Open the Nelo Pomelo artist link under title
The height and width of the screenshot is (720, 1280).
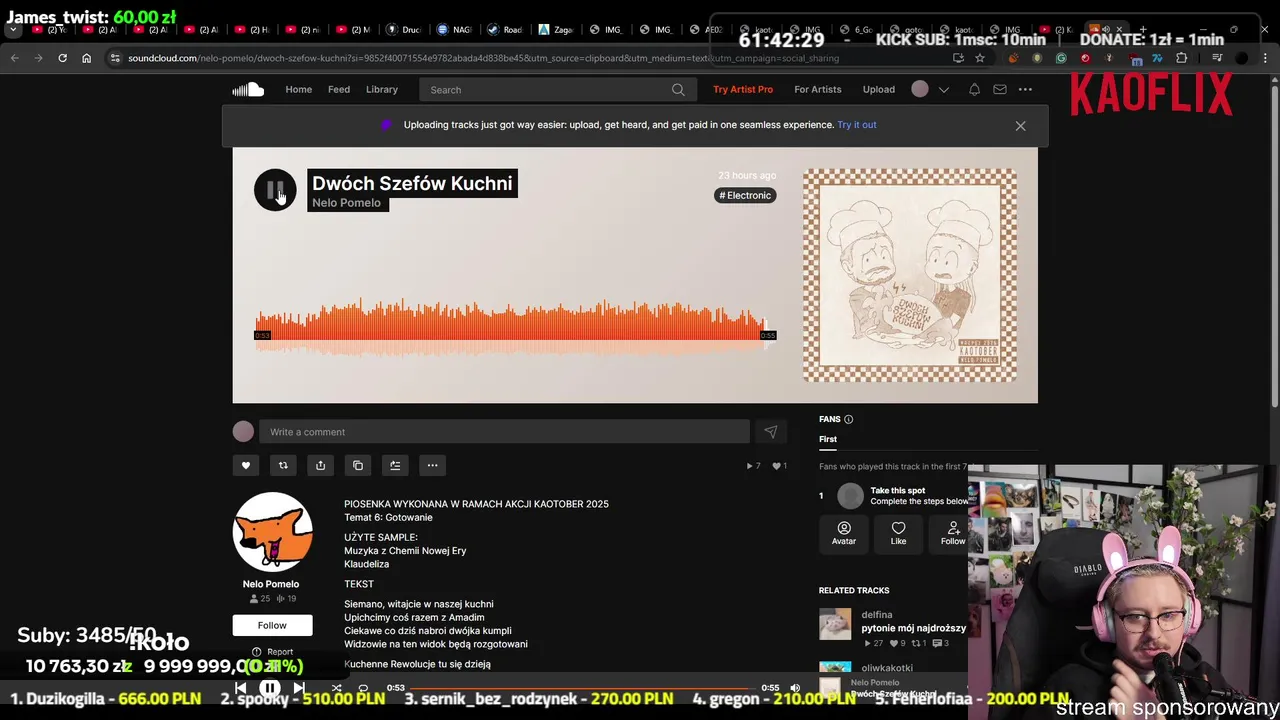tap(346, 203)
